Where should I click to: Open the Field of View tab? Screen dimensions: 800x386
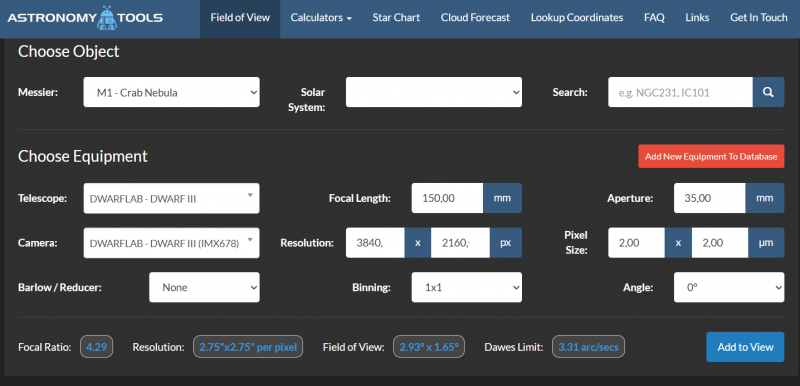point(240,18)
